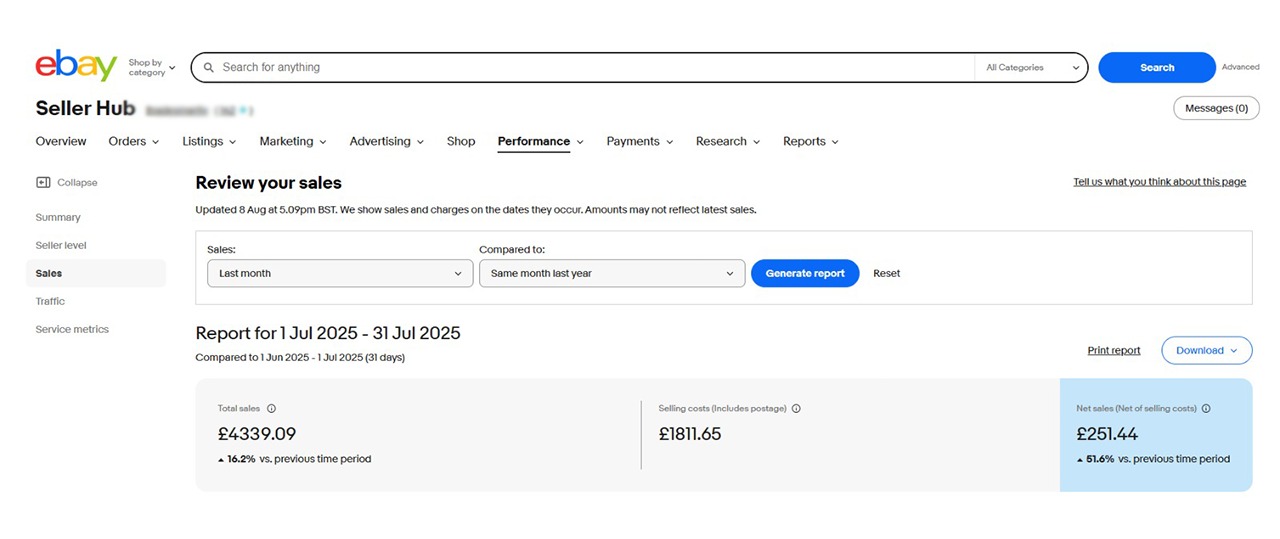Click the blue Search button
Image resolution: width=1280 pixels, height=539 pixels.
[x=1156, y=68]
